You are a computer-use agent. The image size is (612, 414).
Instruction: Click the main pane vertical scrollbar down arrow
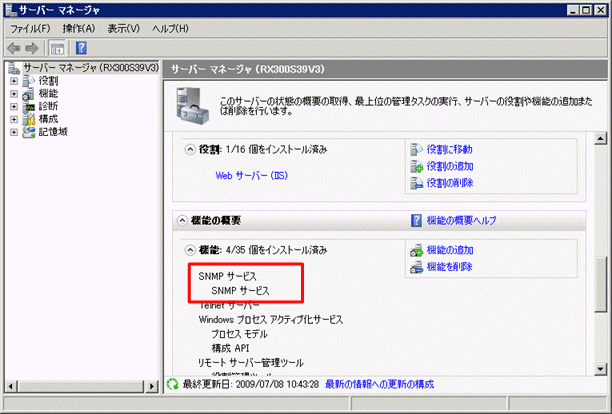point(599,368)
